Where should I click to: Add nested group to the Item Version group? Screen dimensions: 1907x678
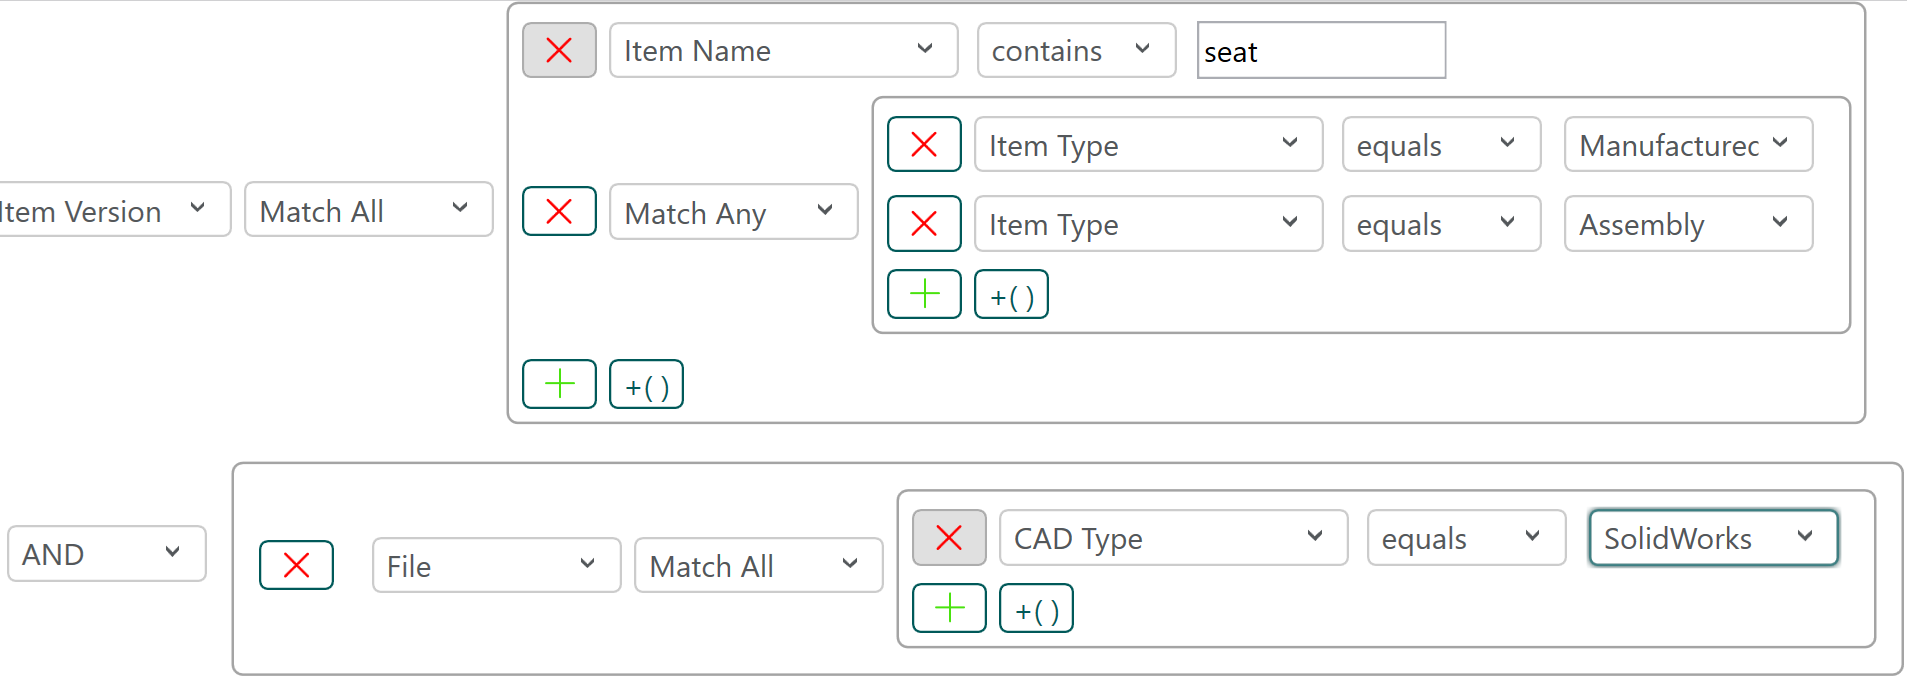pyautogui.click(x=646, y=384)
